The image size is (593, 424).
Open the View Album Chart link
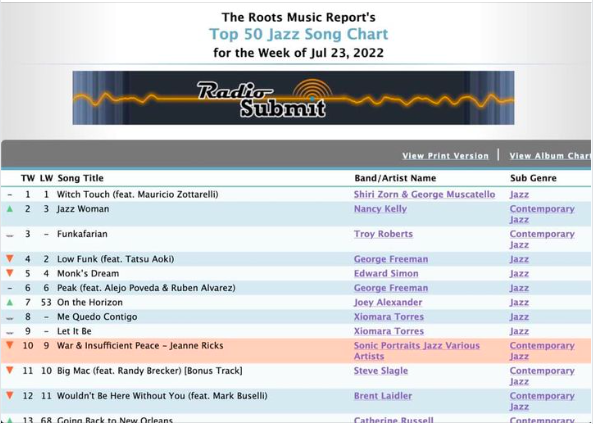click(550, 156)
